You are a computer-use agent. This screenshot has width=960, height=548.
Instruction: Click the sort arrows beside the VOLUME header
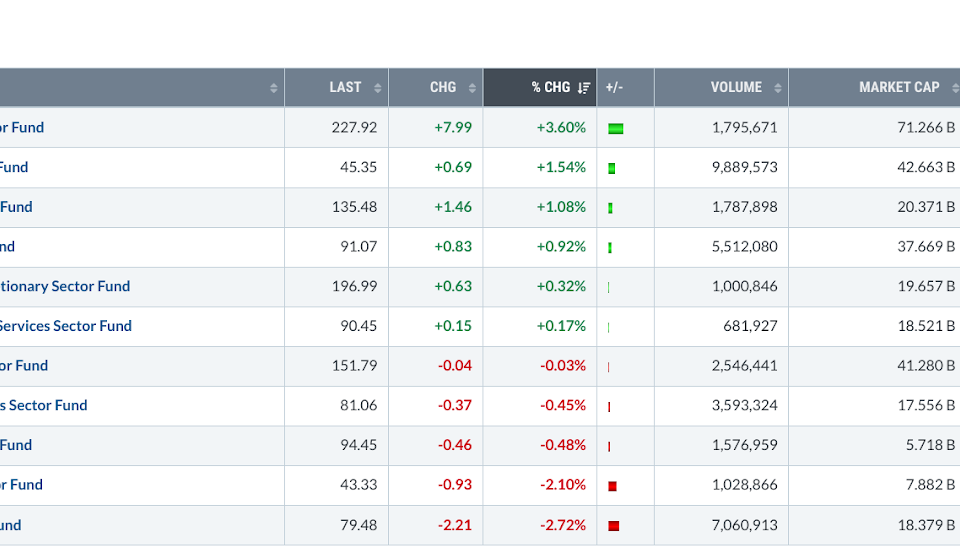[777, 88]
